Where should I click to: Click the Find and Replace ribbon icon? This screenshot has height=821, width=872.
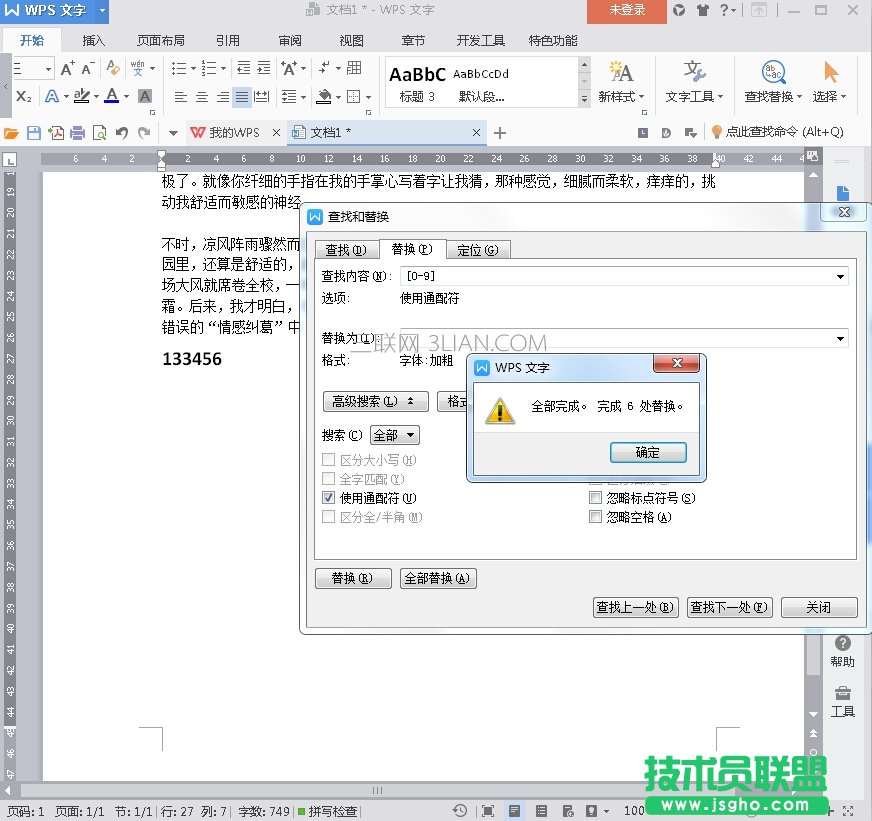pos(772,73)
